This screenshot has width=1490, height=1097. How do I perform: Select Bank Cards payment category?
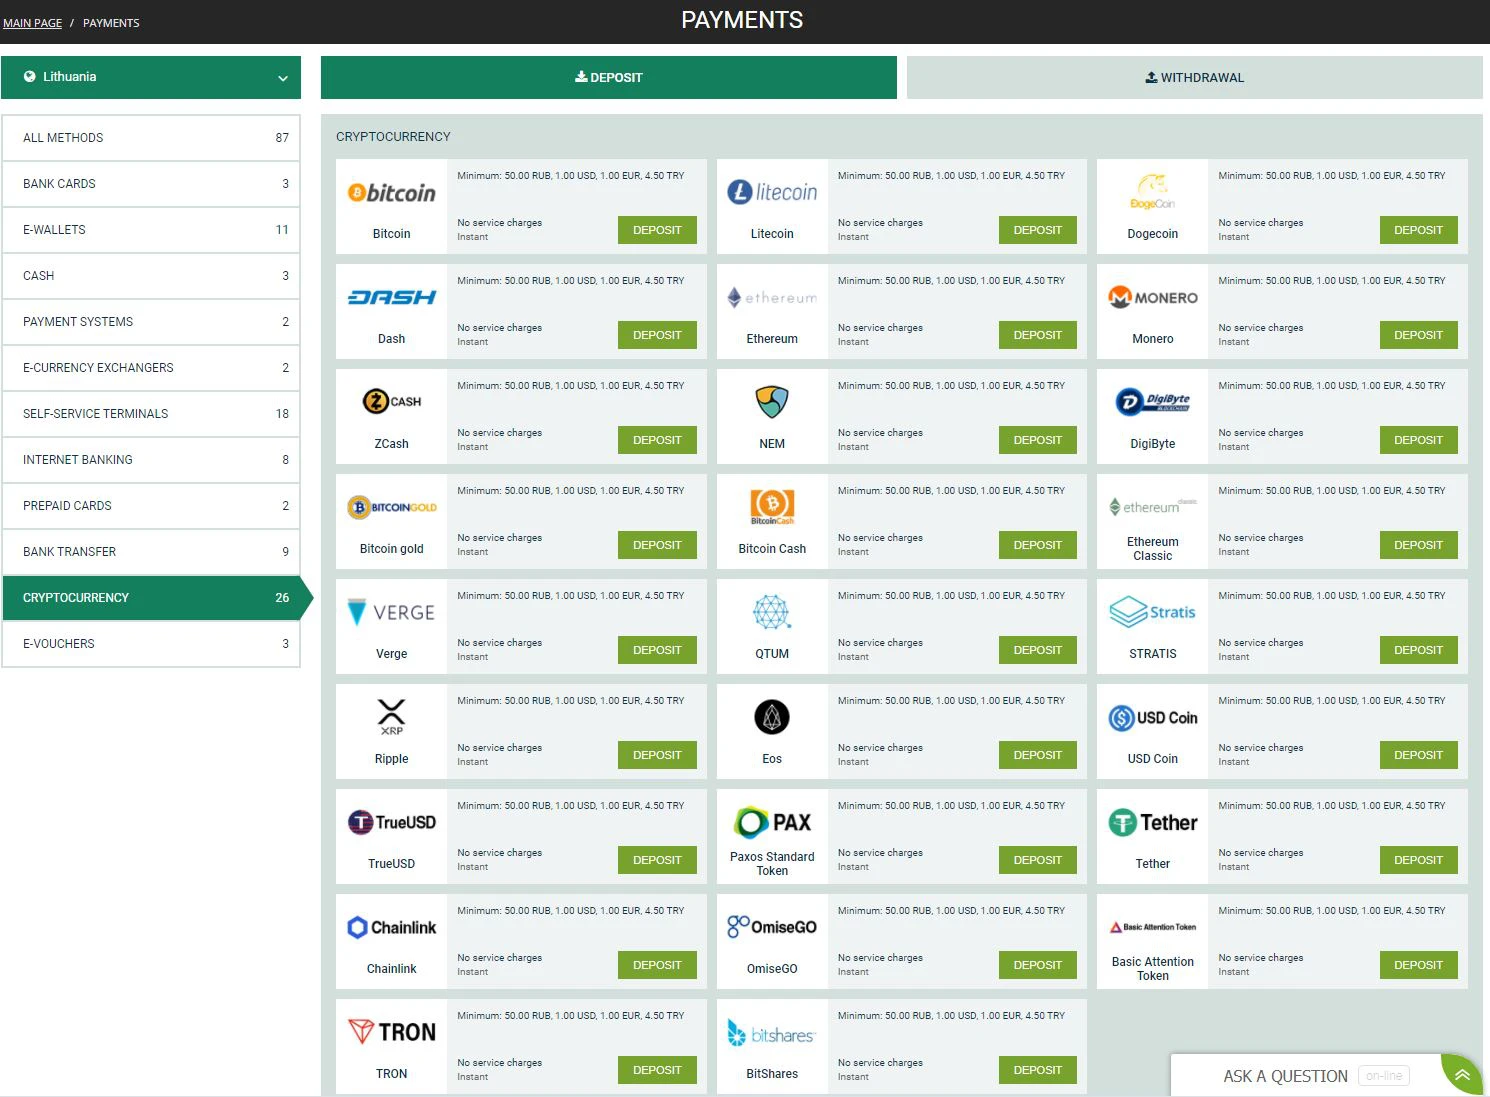click(x=151, y=184)
